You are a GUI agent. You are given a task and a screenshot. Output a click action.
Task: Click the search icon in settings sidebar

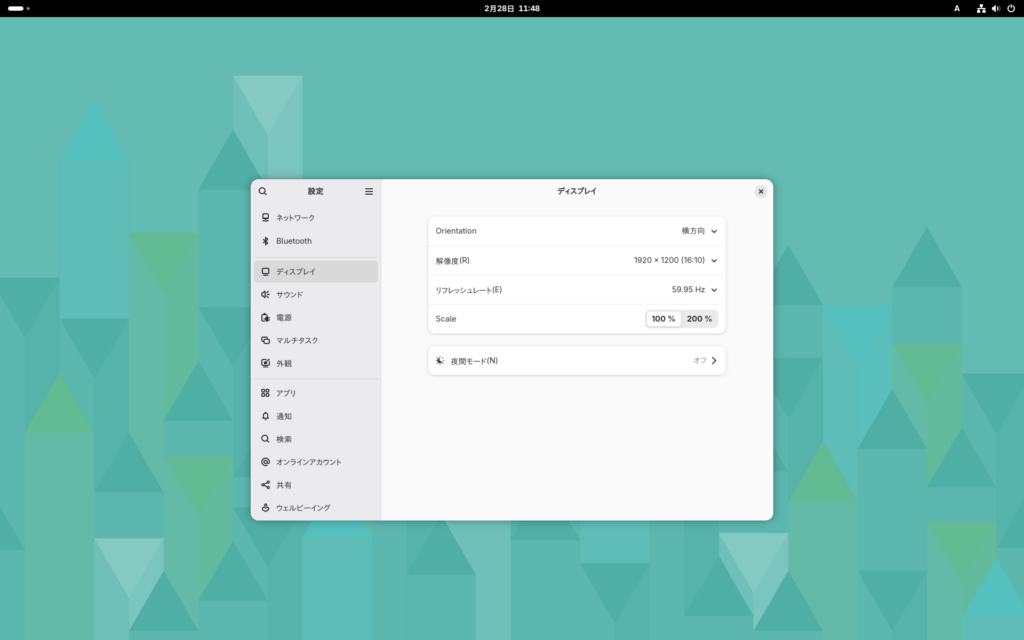263,191
